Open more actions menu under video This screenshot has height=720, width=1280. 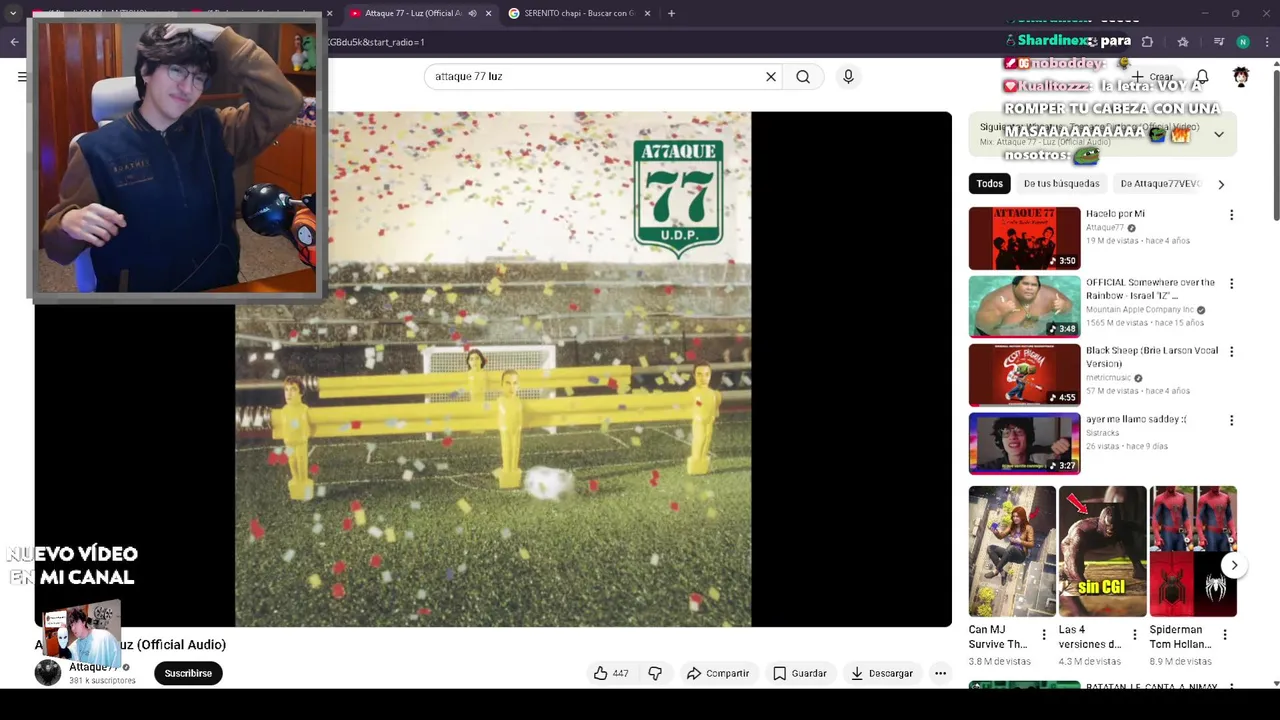pos(940,674)
